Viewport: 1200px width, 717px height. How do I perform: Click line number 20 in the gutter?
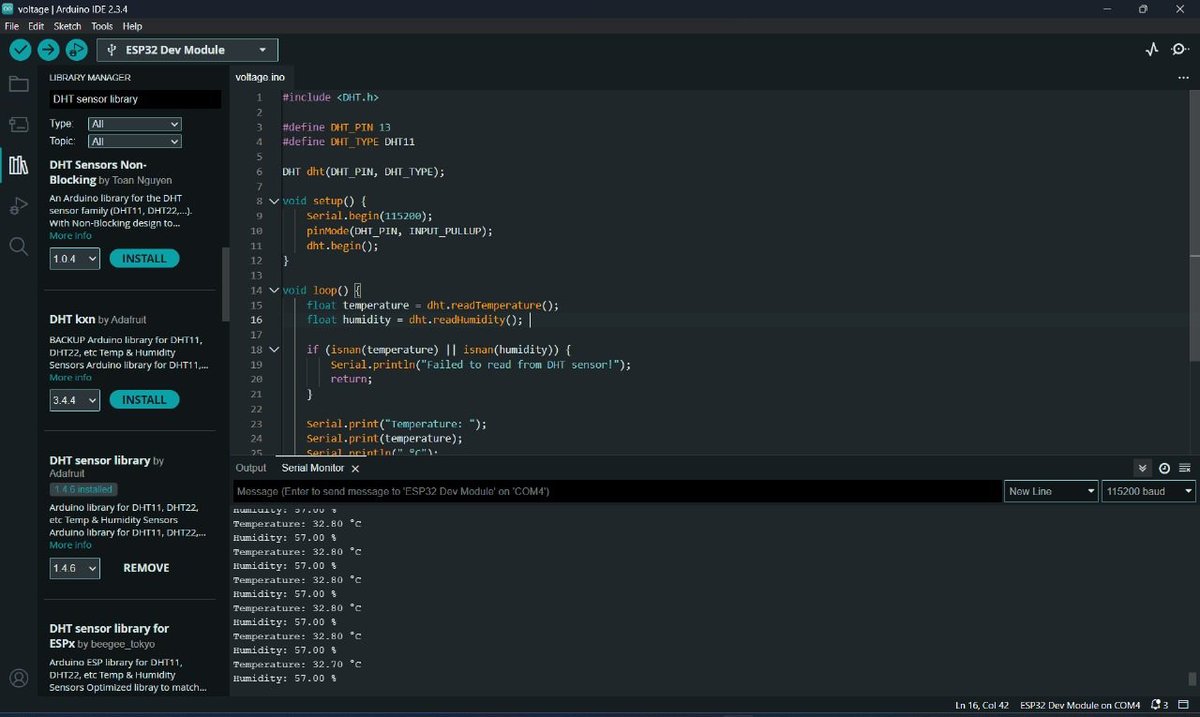click(256, 379)
